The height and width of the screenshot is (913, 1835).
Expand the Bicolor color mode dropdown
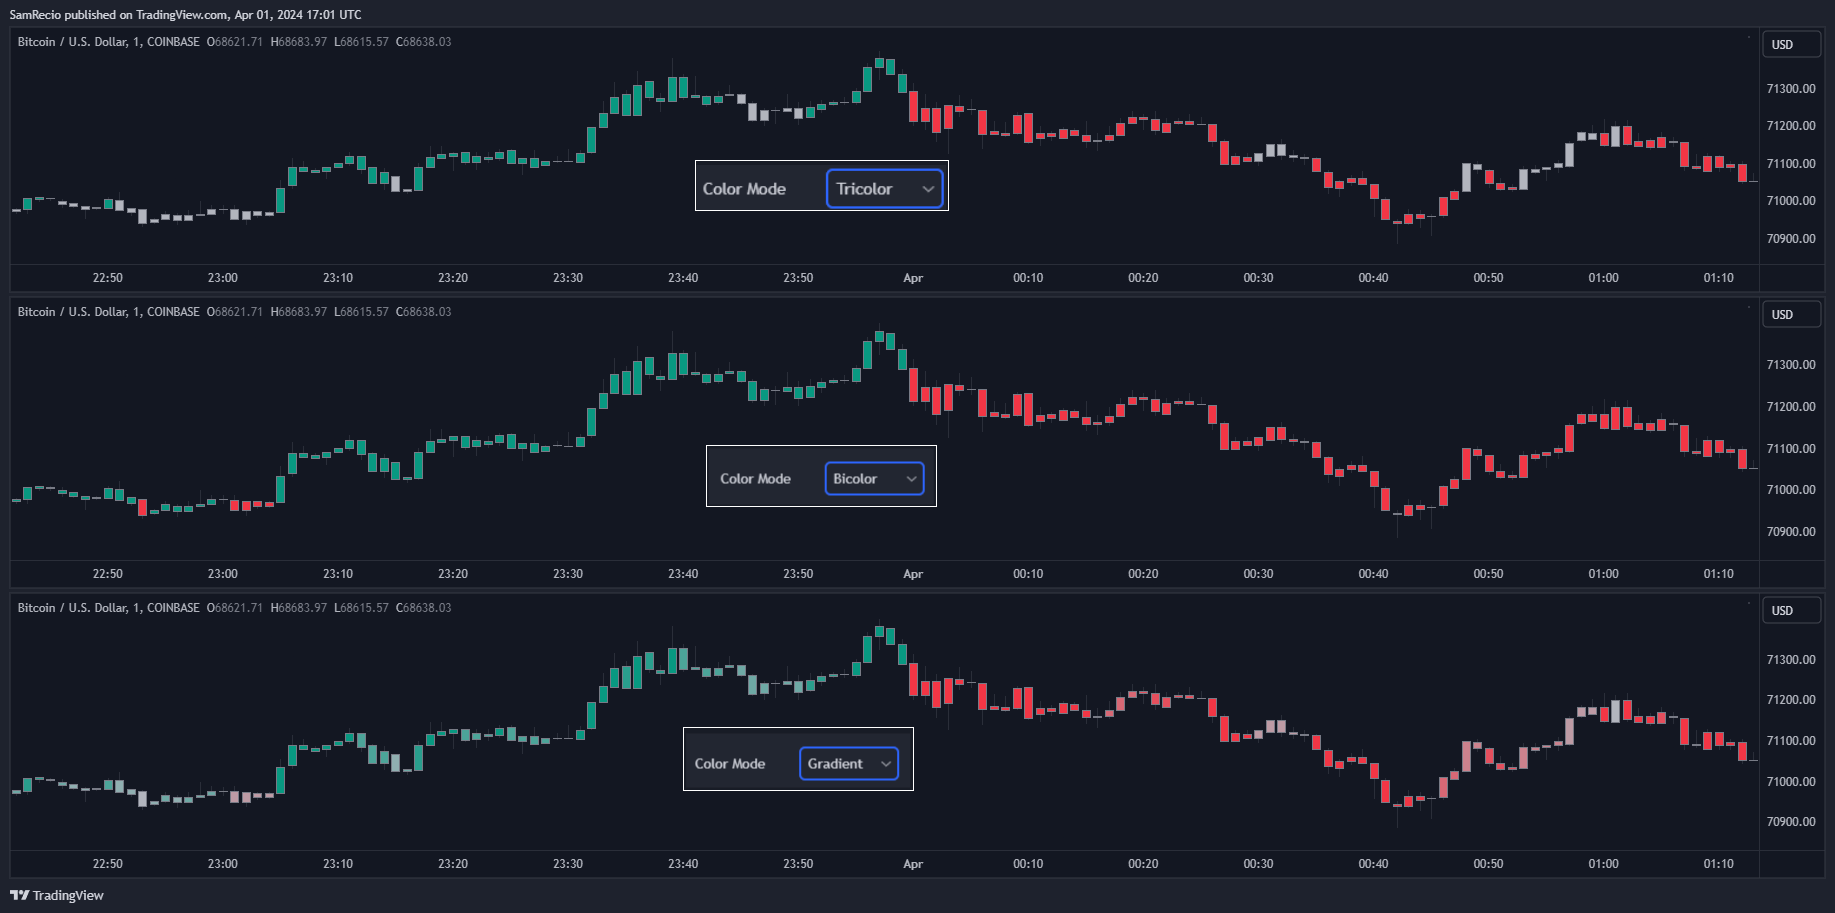(874, 479)
